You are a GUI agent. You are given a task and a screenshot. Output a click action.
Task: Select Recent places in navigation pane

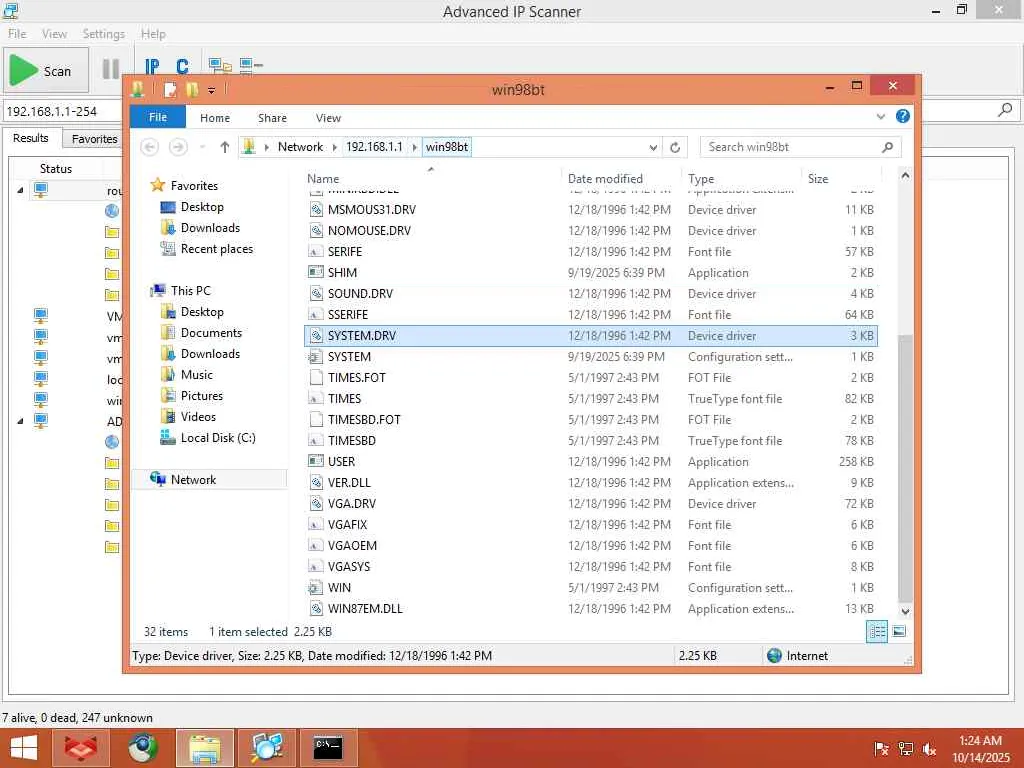click(216, 249)
